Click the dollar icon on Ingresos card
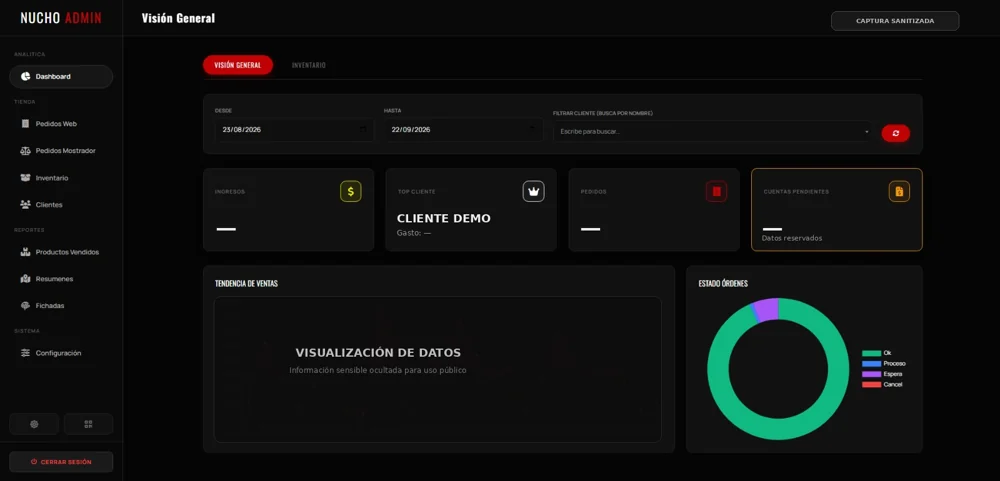The height and width of the screenshot is (481, 1000). click(x=351, y=191)
